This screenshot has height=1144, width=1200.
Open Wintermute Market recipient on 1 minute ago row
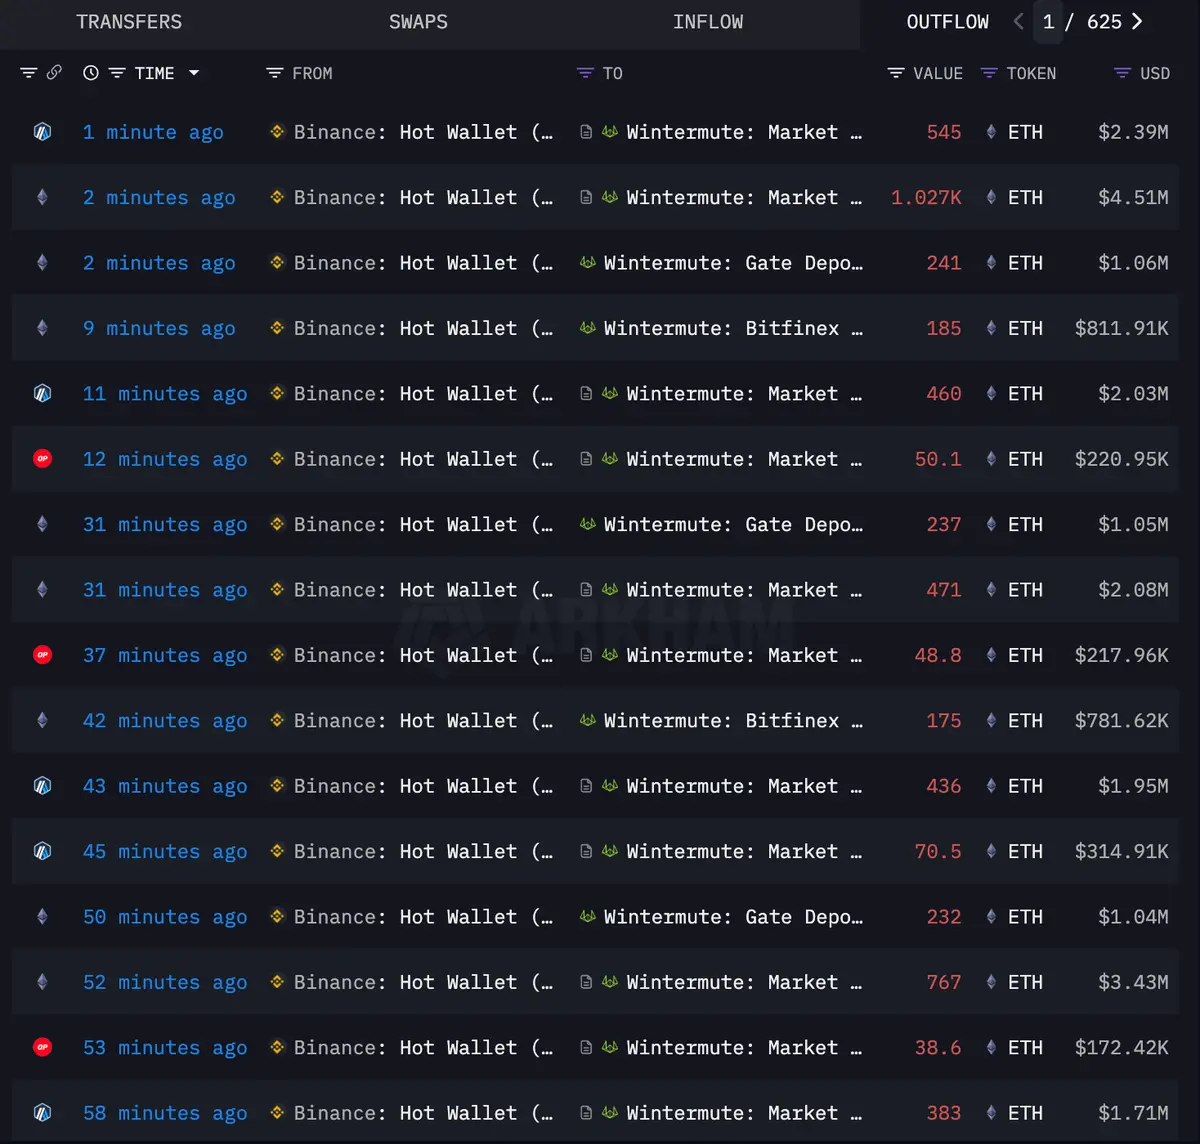tap(744, 132)
